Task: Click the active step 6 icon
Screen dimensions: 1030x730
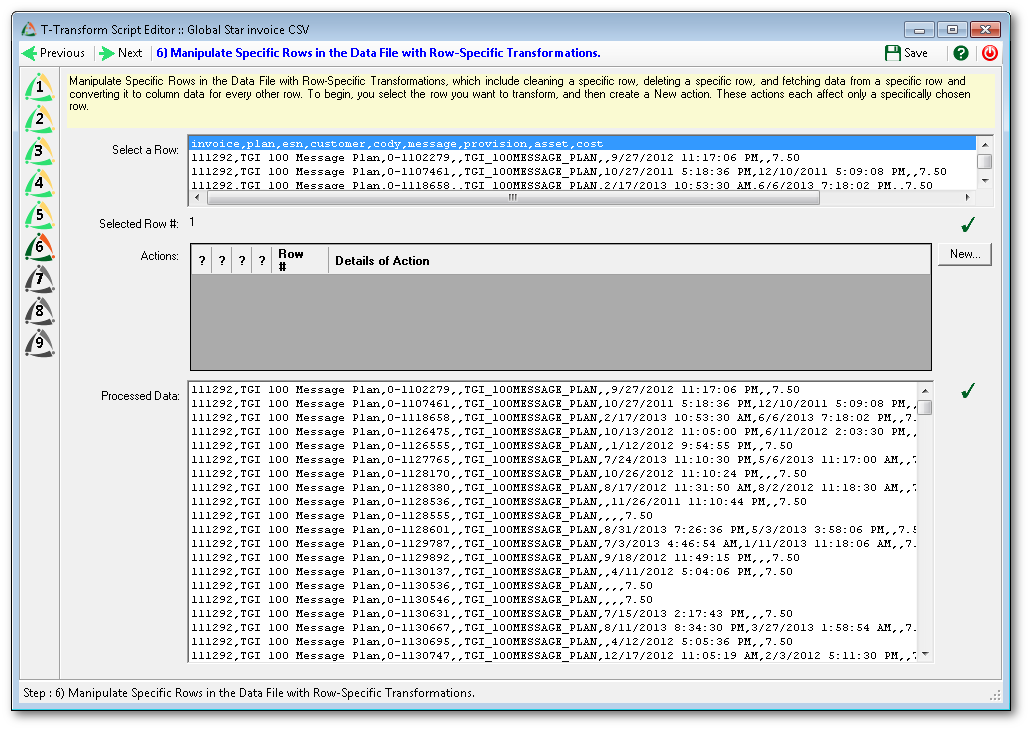Action: [x=39, y=247]
